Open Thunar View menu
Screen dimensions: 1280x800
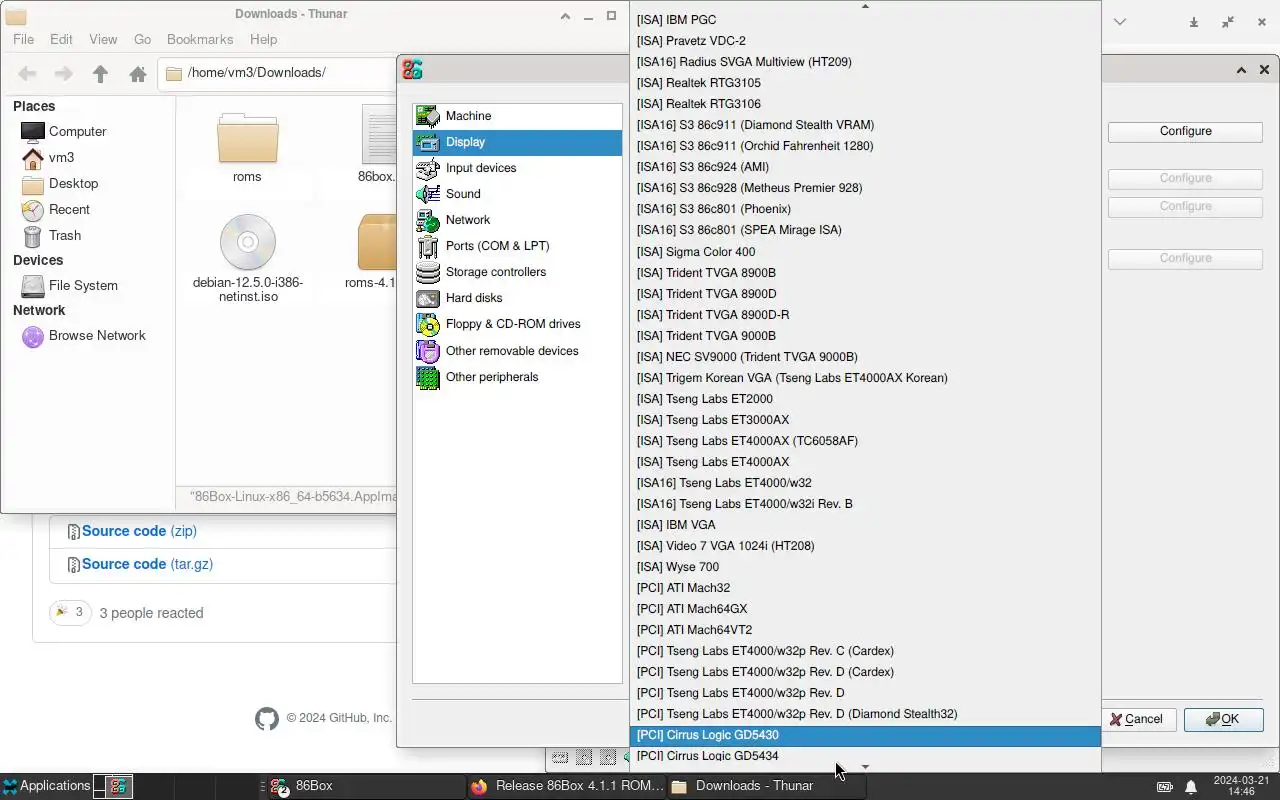click(x=103, y=39)
